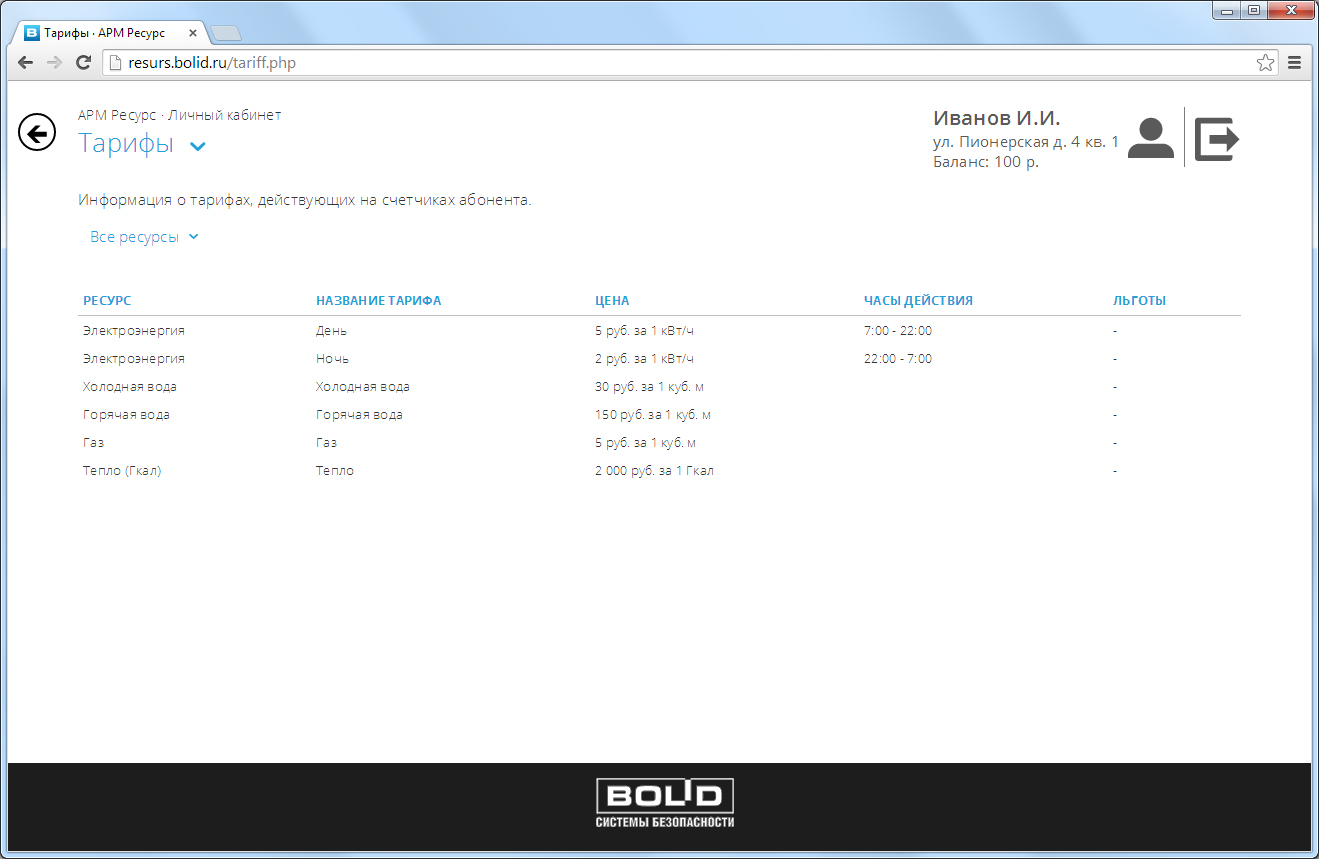The width and height of the screenshot is (1319, 859).
Task: Open the Chrome hamburger menu
Action: point(1294,63)
